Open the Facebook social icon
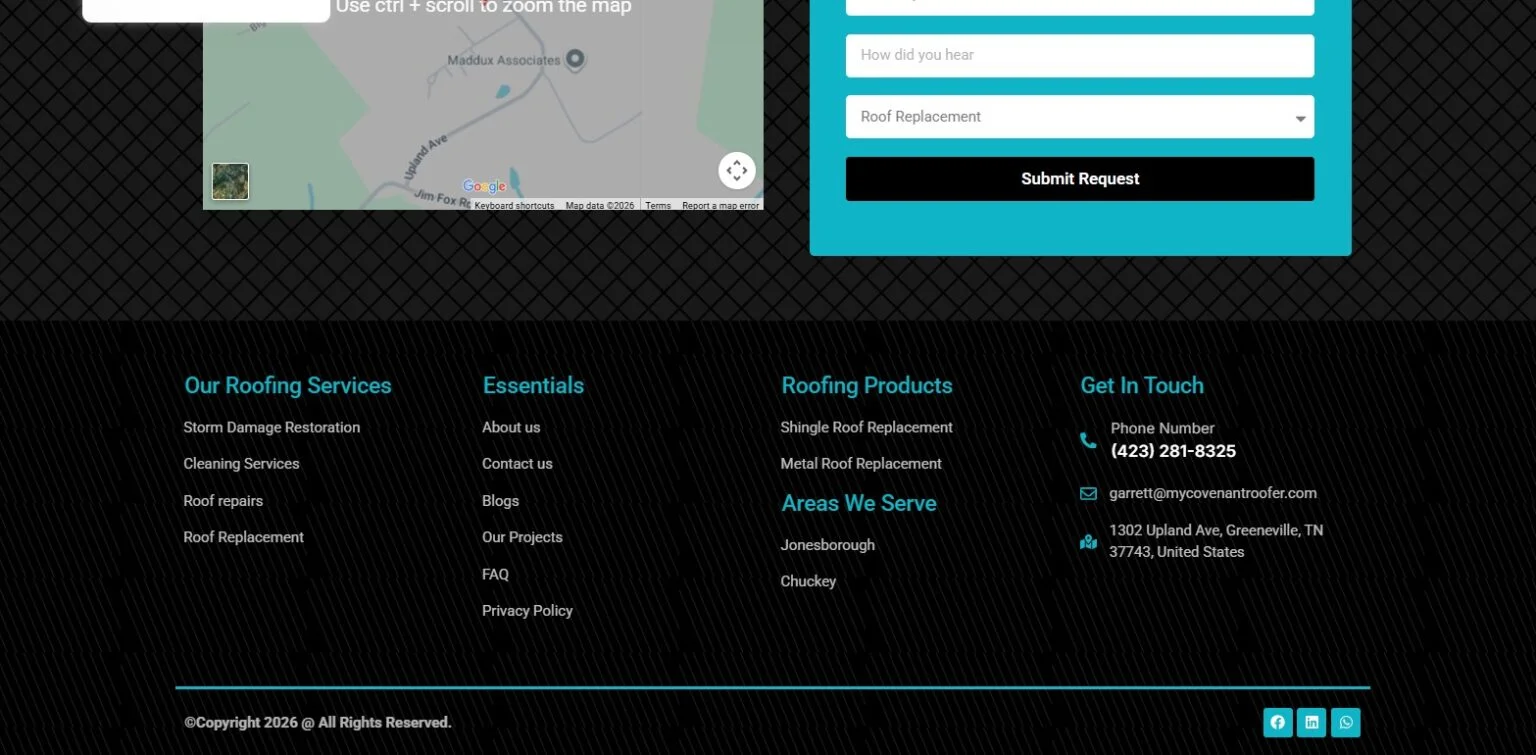This screenshot has height=755, width=1536. (x=1278, y=723)
